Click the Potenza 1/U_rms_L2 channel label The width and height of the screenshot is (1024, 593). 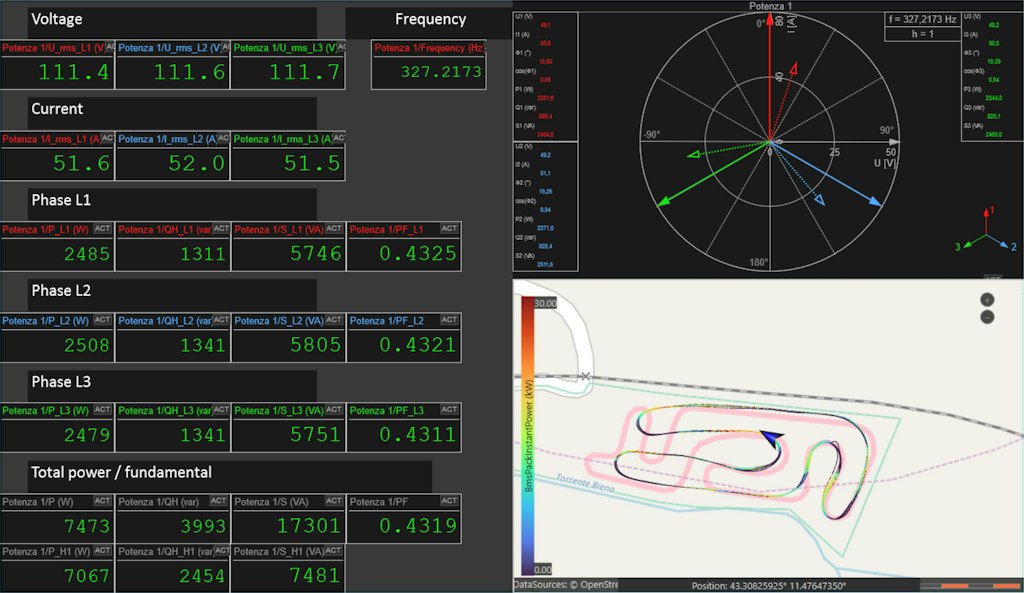[171, 48]
